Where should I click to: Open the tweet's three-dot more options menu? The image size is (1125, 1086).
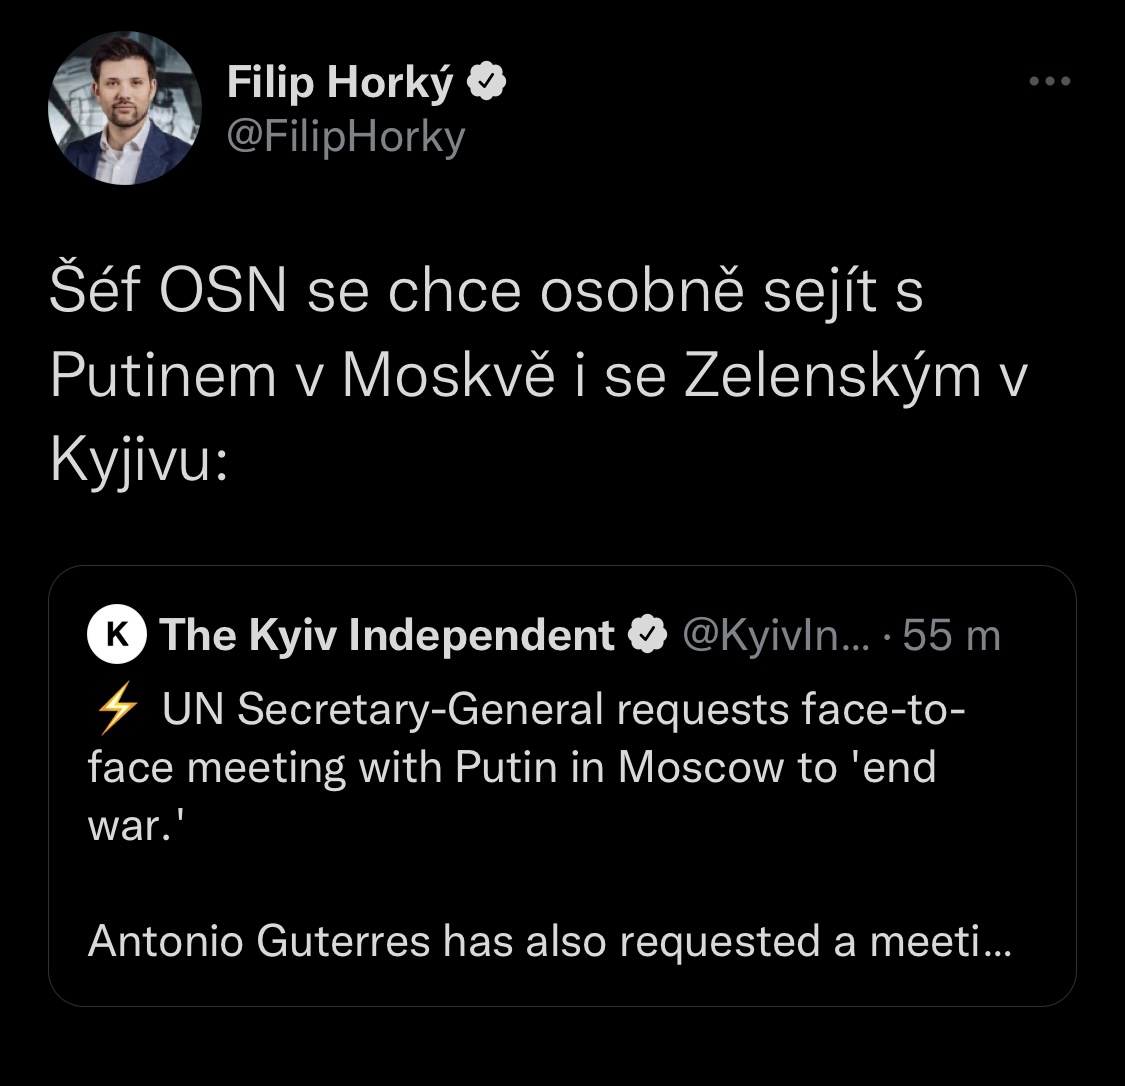[1050, 82]
